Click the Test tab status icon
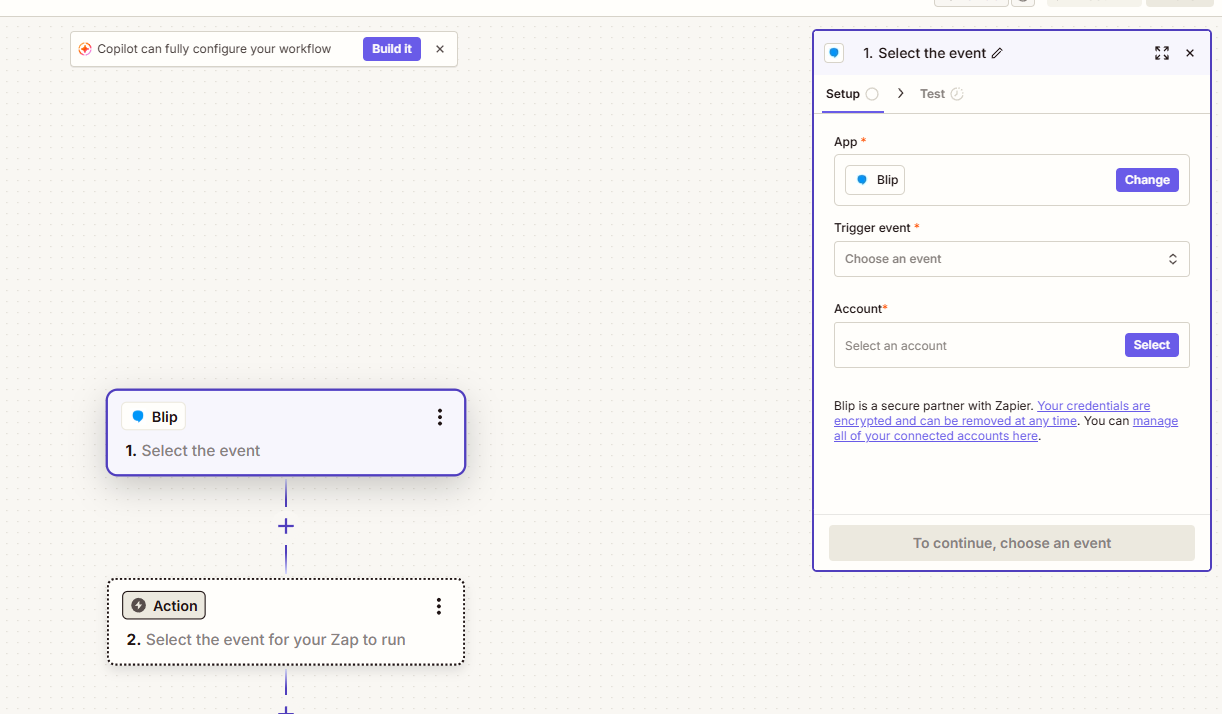The width and height of the screenshot is (1222, 714). (x=957, y=94)
